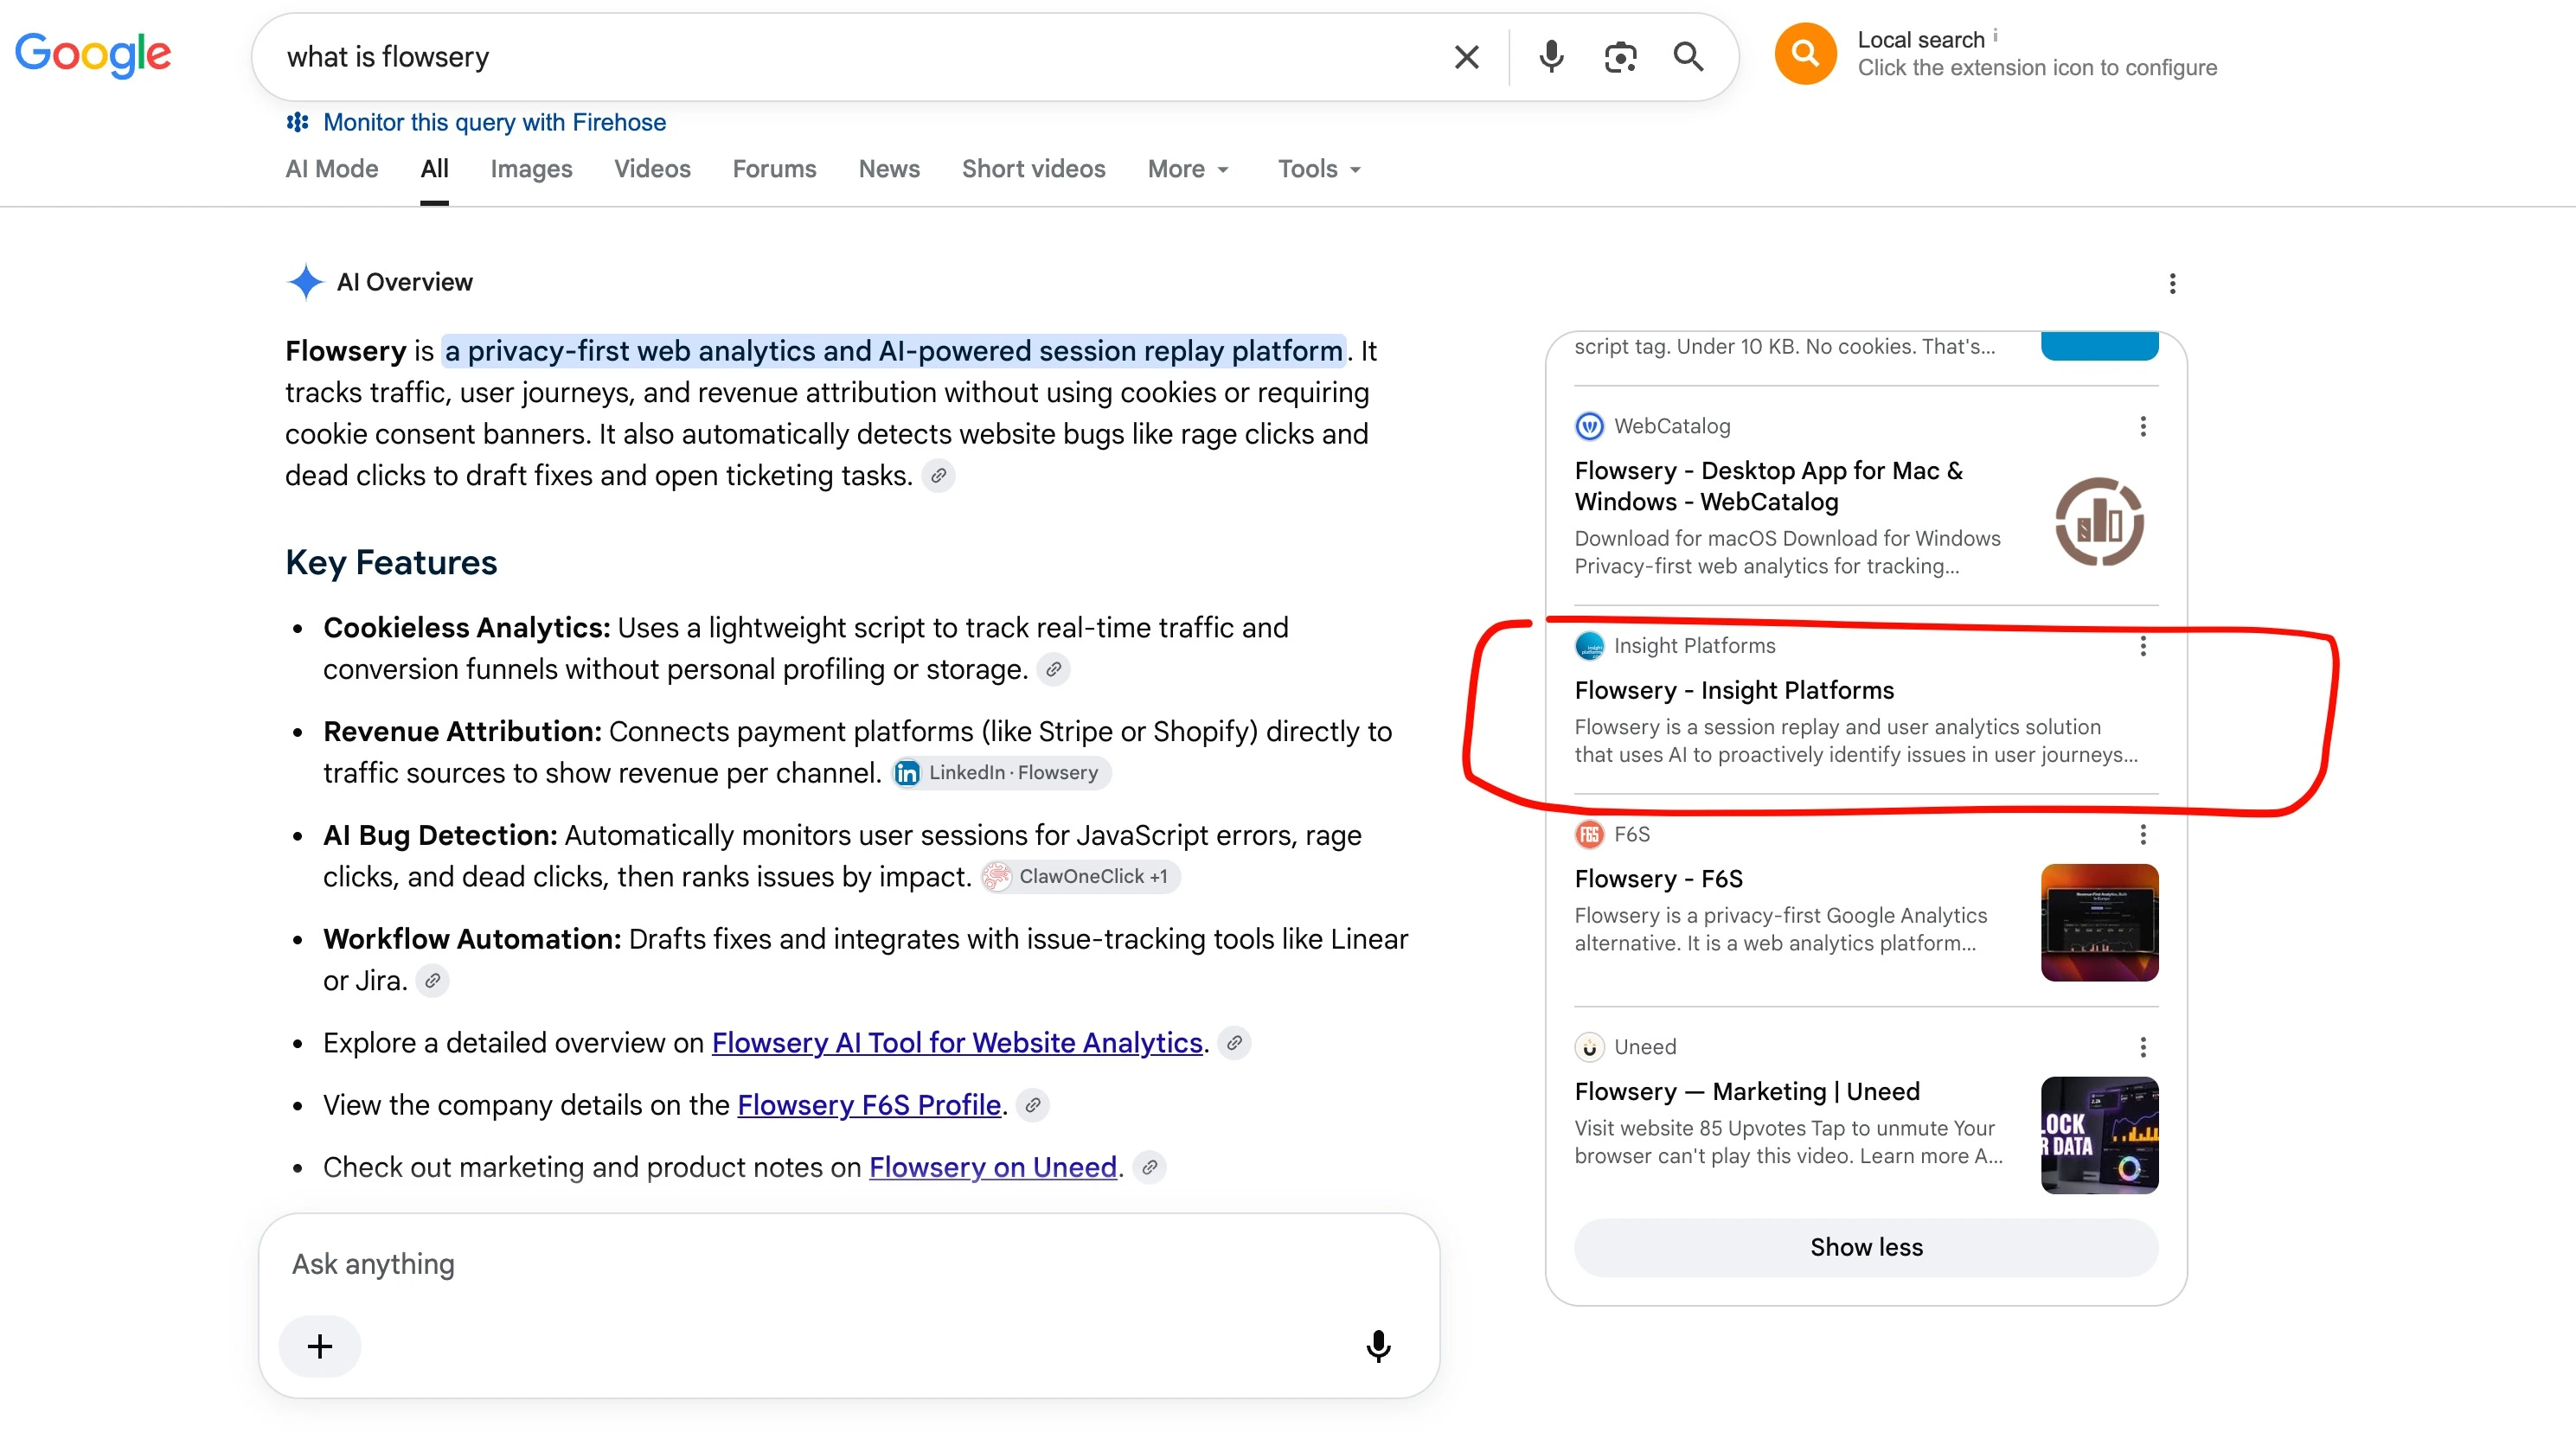Select the All tab
Image resolution: width=2576 pixels, height=1439 pixels.
434,169
